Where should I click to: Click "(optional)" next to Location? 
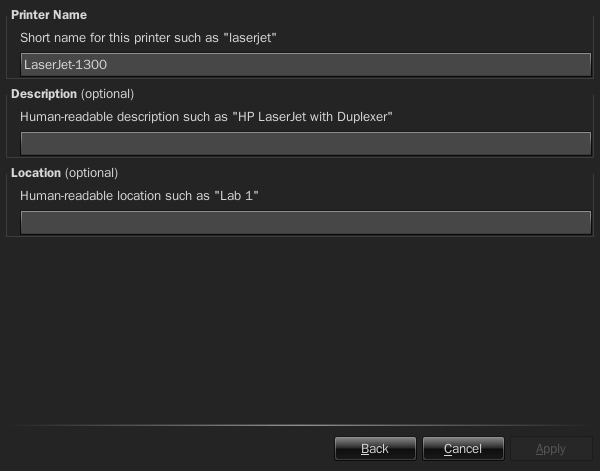(91, 173)
